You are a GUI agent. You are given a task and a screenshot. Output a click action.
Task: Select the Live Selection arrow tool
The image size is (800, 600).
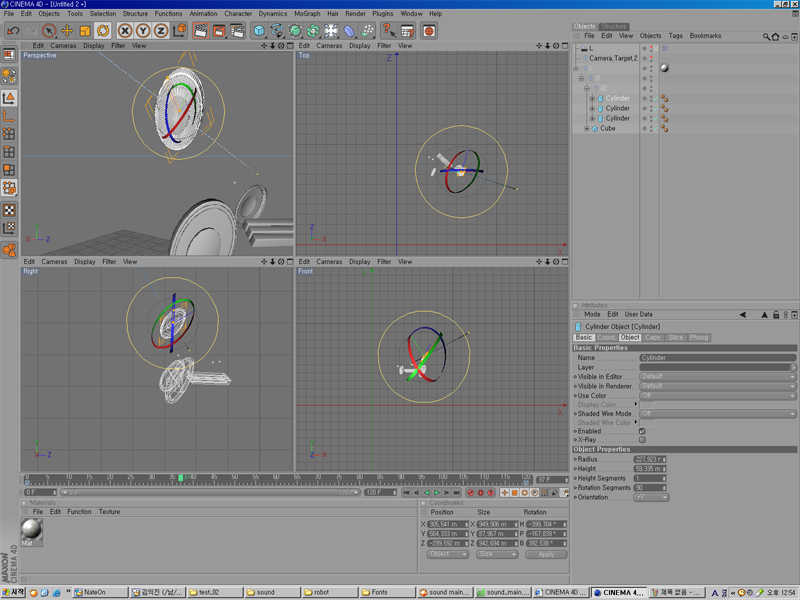coord(49,31)
